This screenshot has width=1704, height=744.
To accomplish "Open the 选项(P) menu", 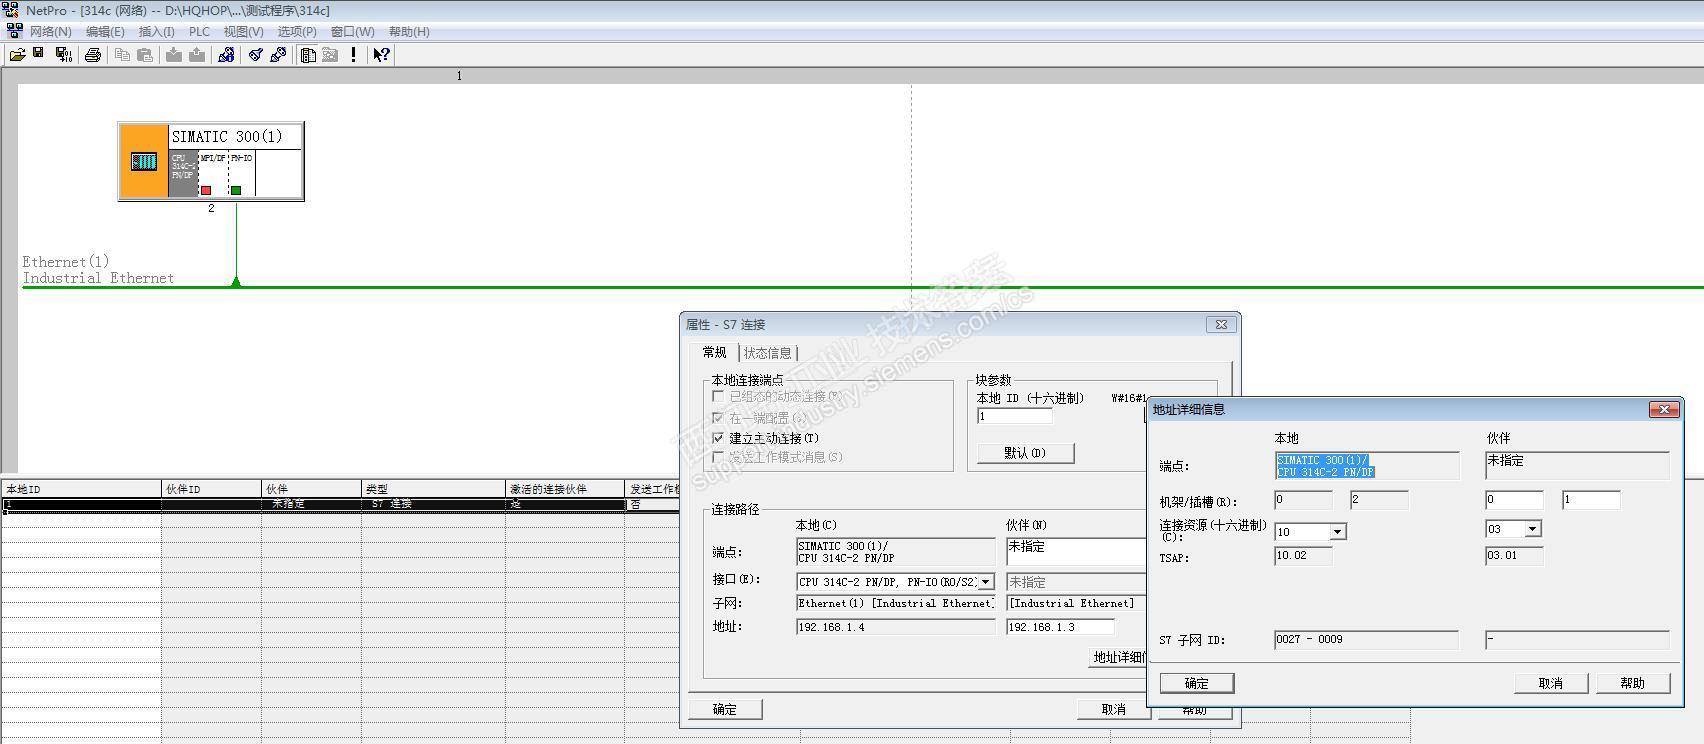I will [x=297, y=32].
